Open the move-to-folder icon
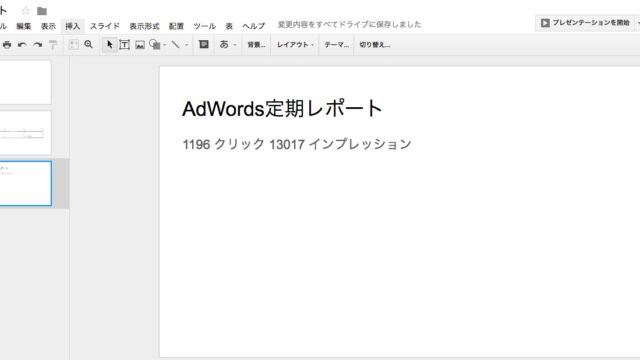The height and width of the screenshot is (360, 640). point(42,11)
